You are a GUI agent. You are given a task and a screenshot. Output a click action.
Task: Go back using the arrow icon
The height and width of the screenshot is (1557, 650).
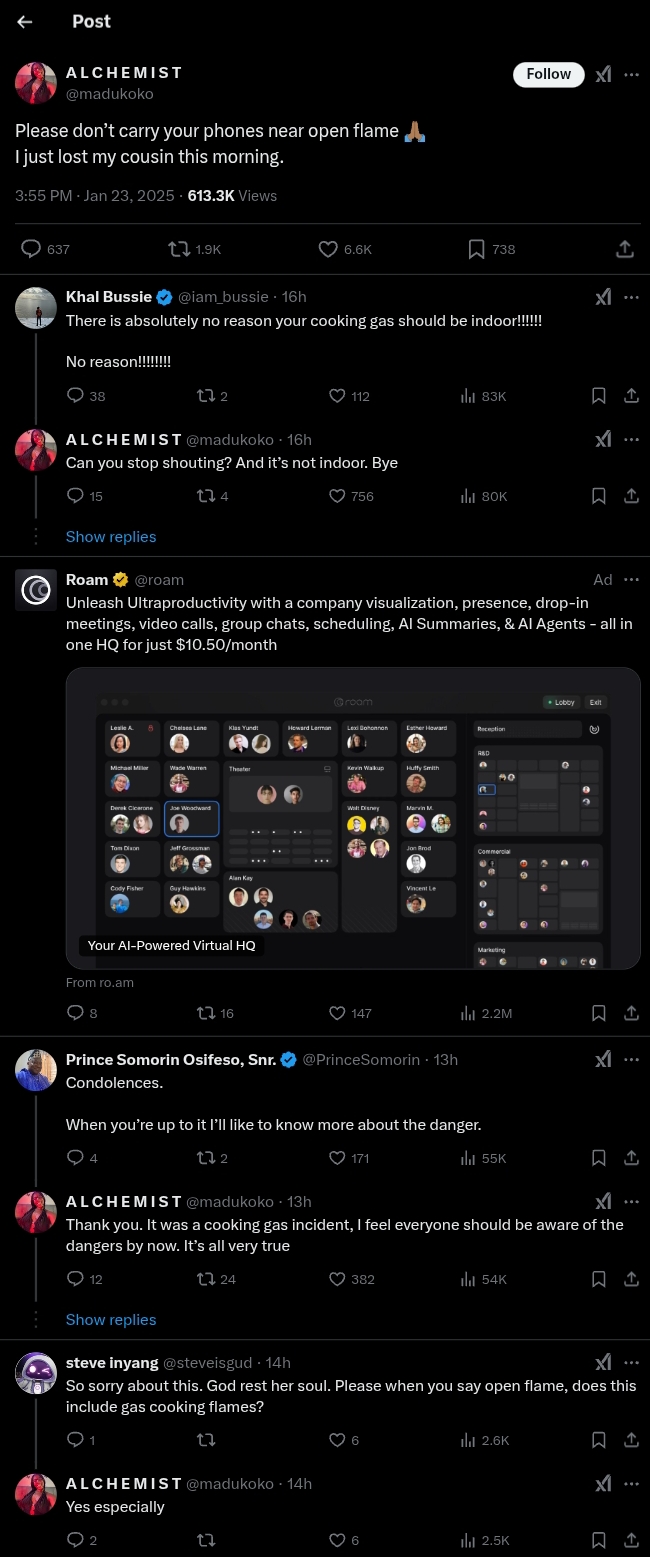coord(25,22)
